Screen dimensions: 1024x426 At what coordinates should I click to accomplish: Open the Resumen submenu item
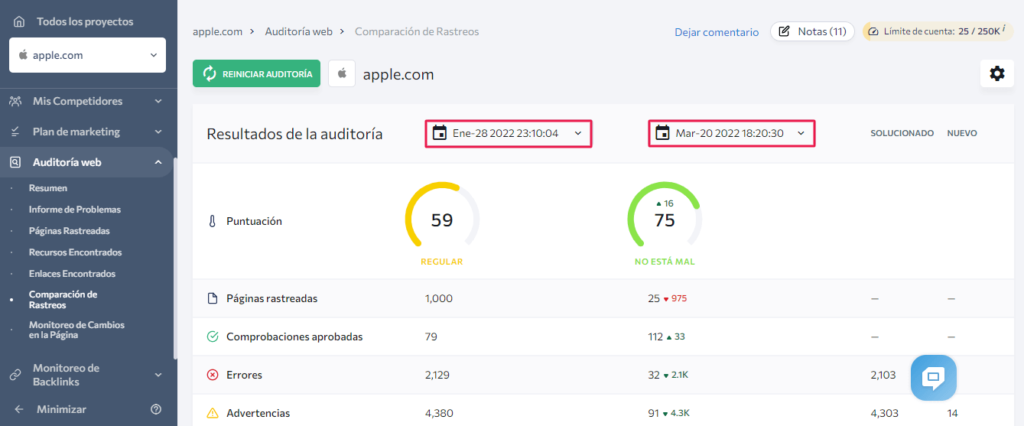coord(48,188)
